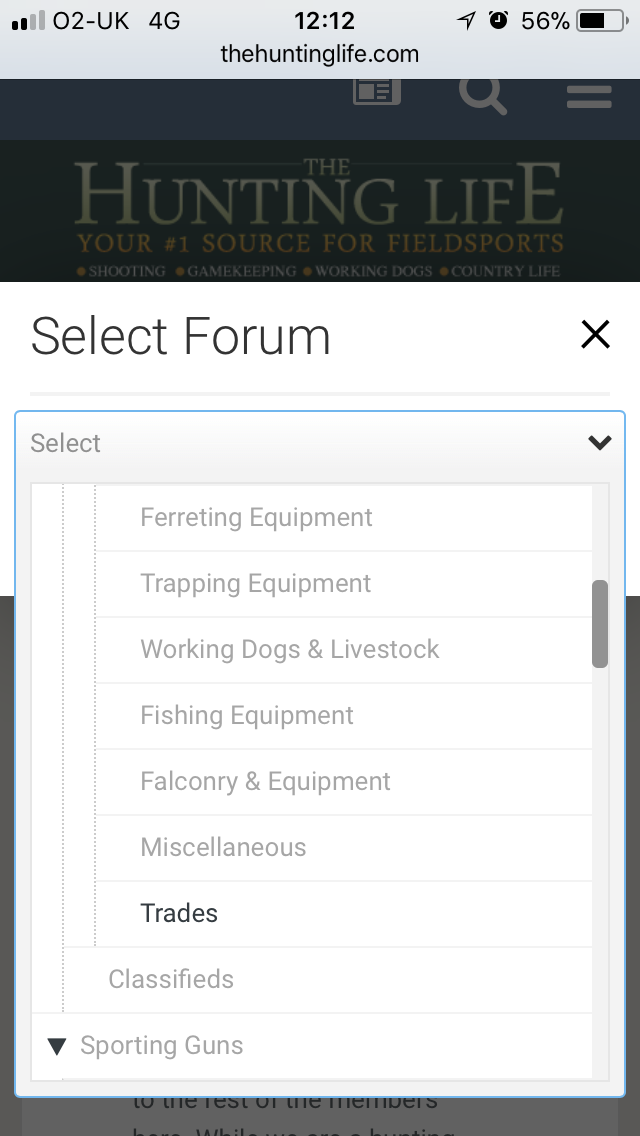Tap the location arrow status icon
640x1136 pixels.
tap(467, 21)
